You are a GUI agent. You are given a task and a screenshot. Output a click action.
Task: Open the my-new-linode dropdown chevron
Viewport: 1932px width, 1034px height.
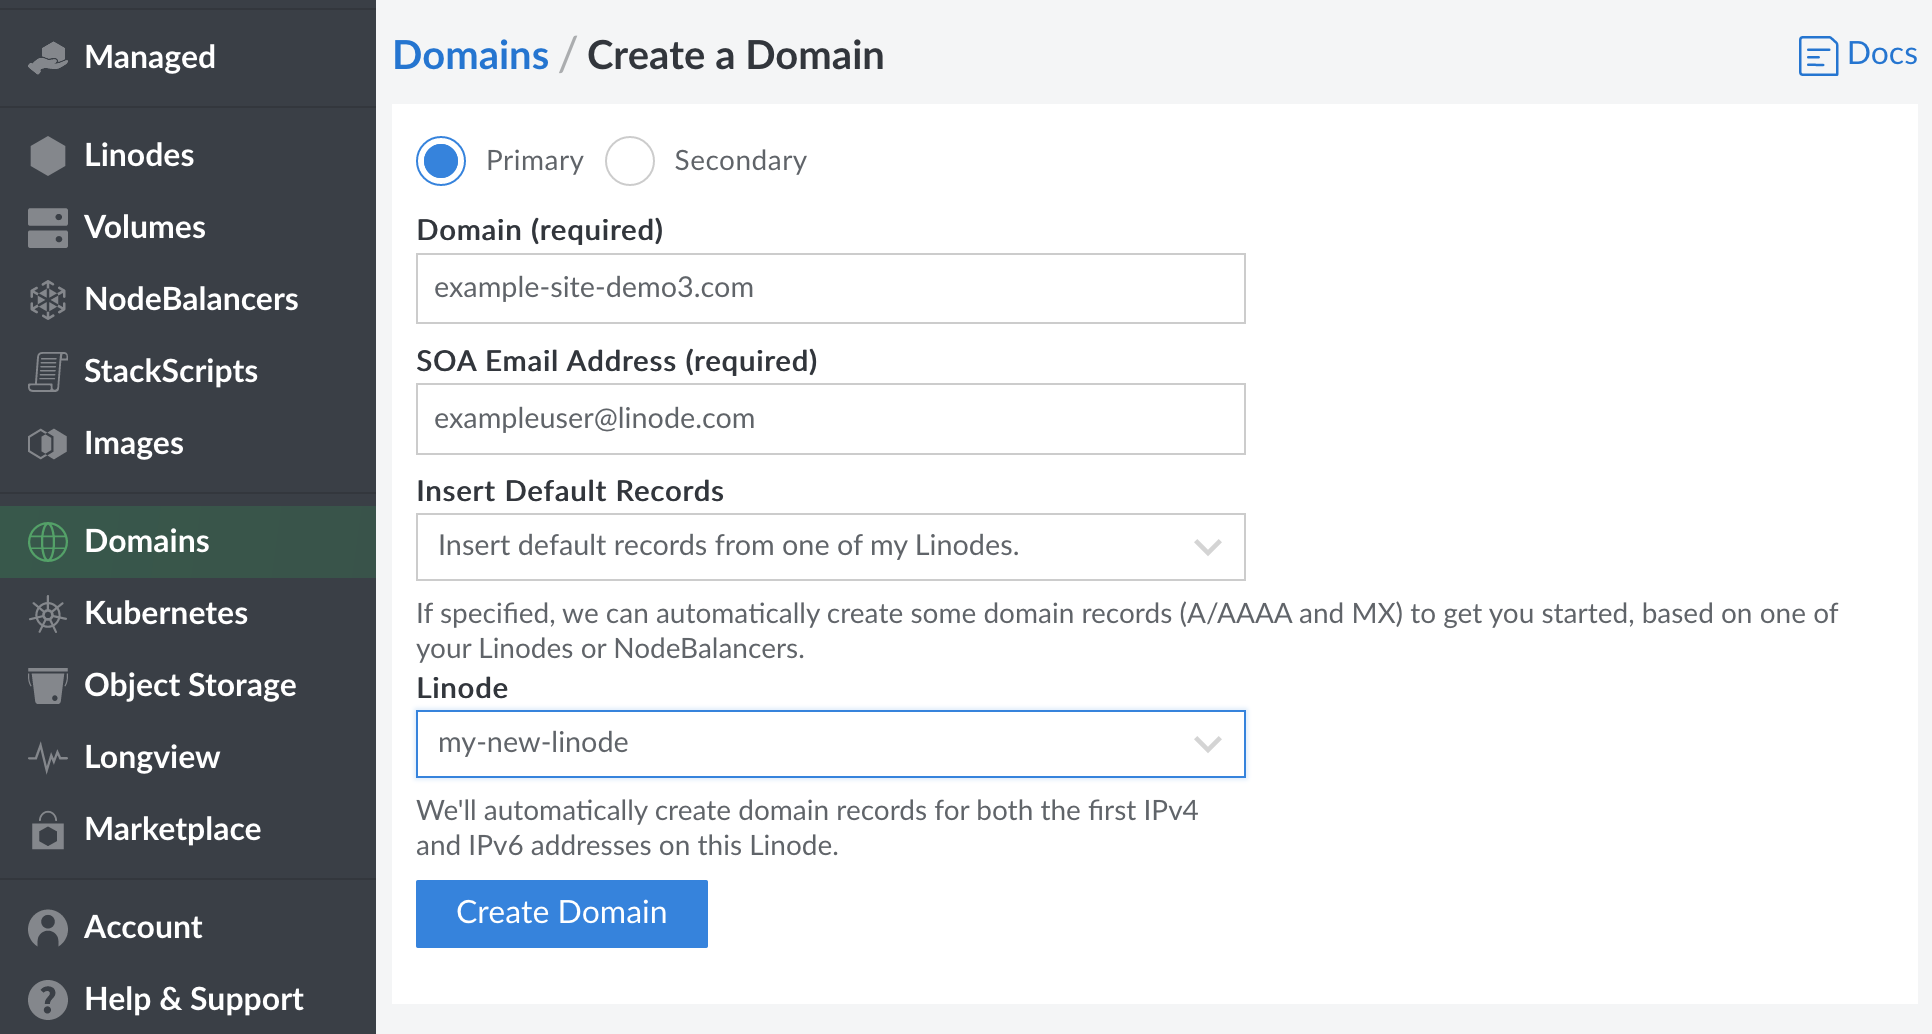(x=1207, y=744)
